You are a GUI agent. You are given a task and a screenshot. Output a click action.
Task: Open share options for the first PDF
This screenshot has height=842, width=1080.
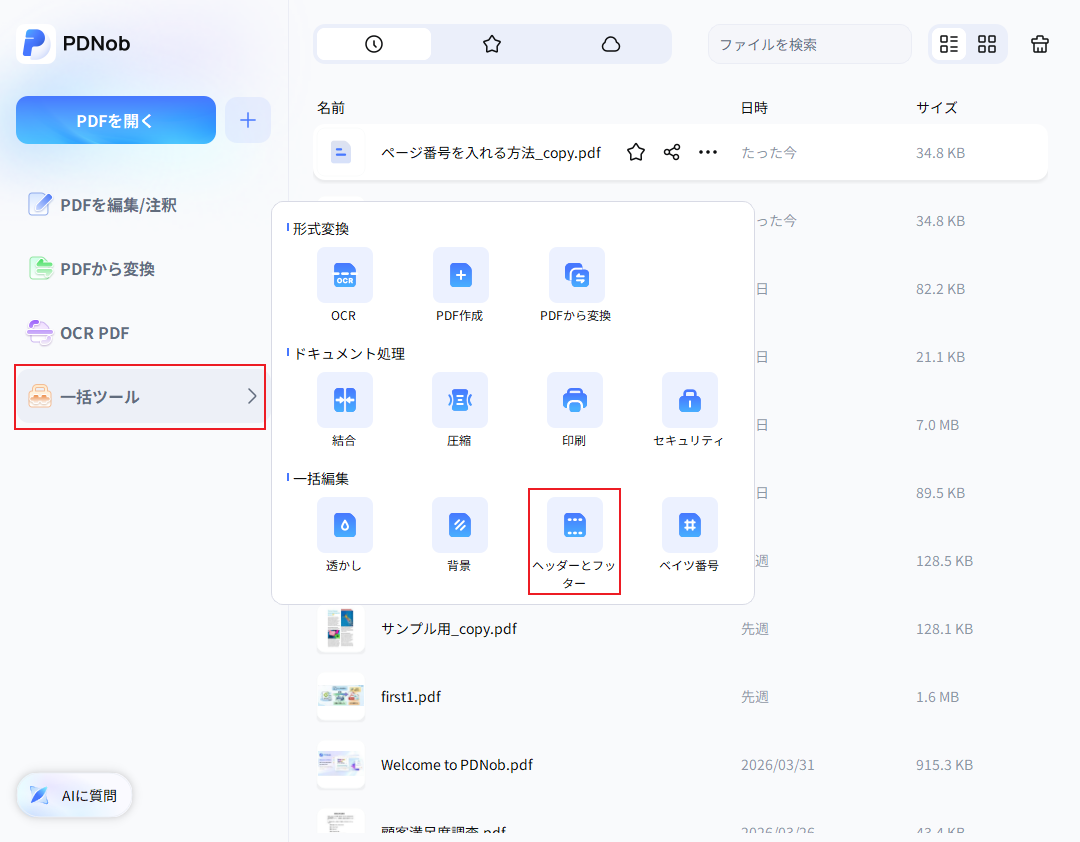(x=671, y=152)
